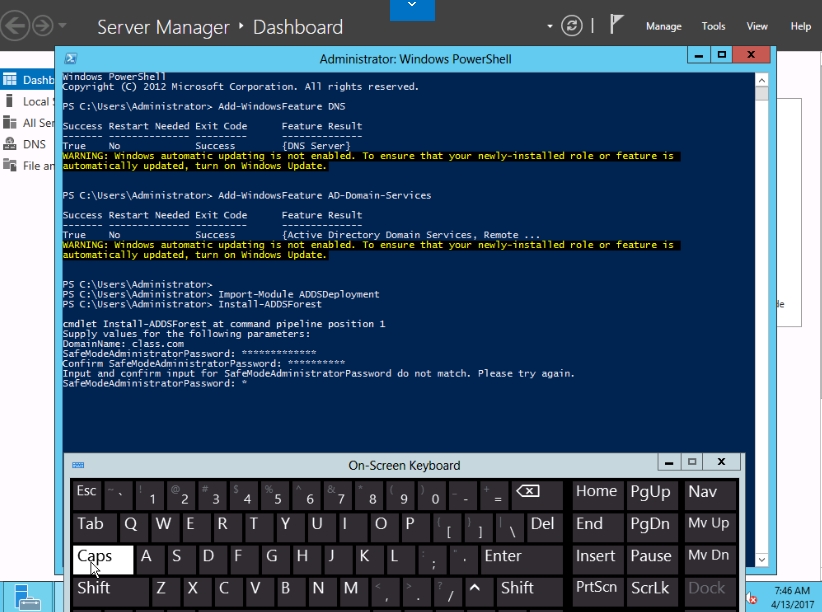Click the On-Screen Keyboard title bar icon
Image resolution: width=822 pixels, height=612 pixels.
78,465
